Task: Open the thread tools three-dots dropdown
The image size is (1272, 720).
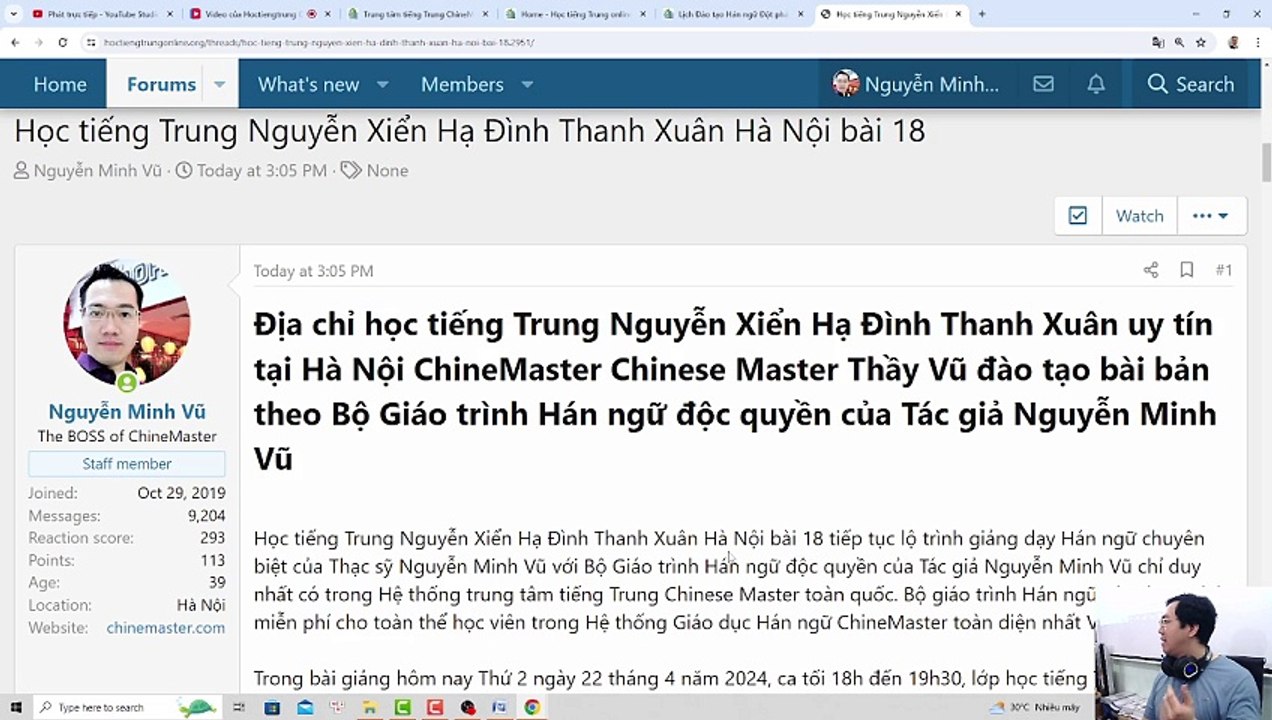Action: click(x=1211, y=216)
